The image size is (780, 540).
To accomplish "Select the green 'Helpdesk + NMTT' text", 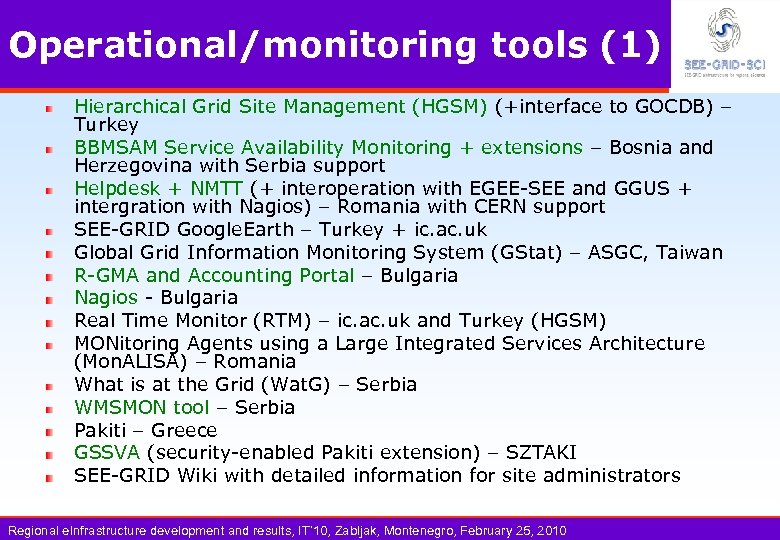I will pyautogui.click(x=158, y=188).
